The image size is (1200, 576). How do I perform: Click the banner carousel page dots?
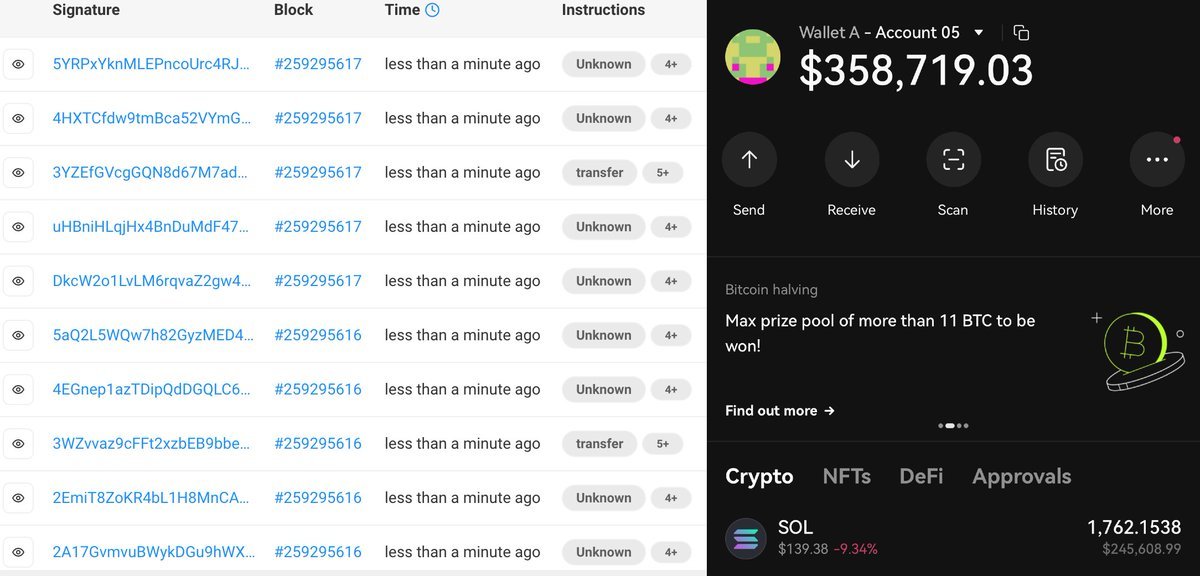(953, 426)
